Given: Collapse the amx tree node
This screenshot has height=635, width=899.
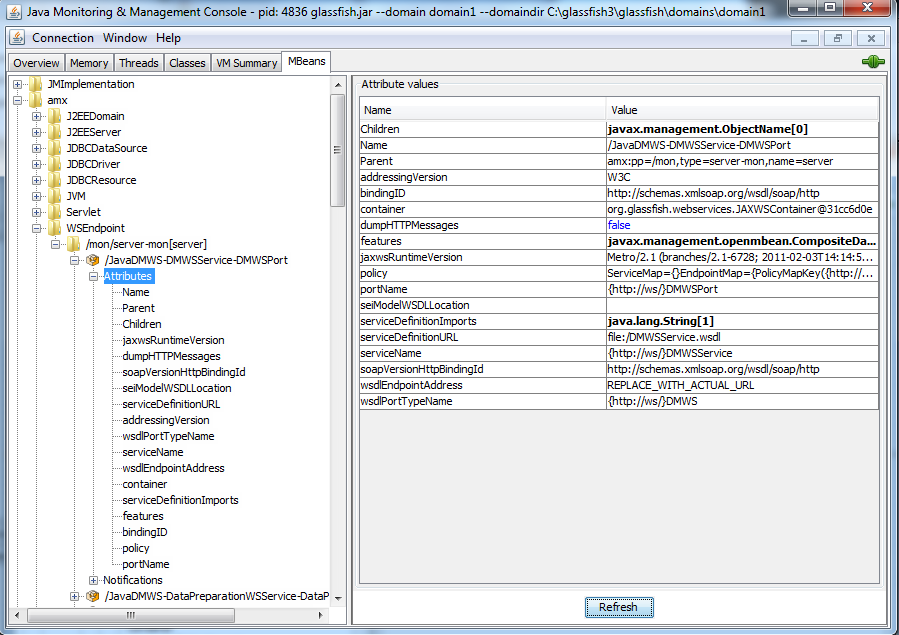Looking at the screenshot, I should pyautogui.click(x=17, y=100).
